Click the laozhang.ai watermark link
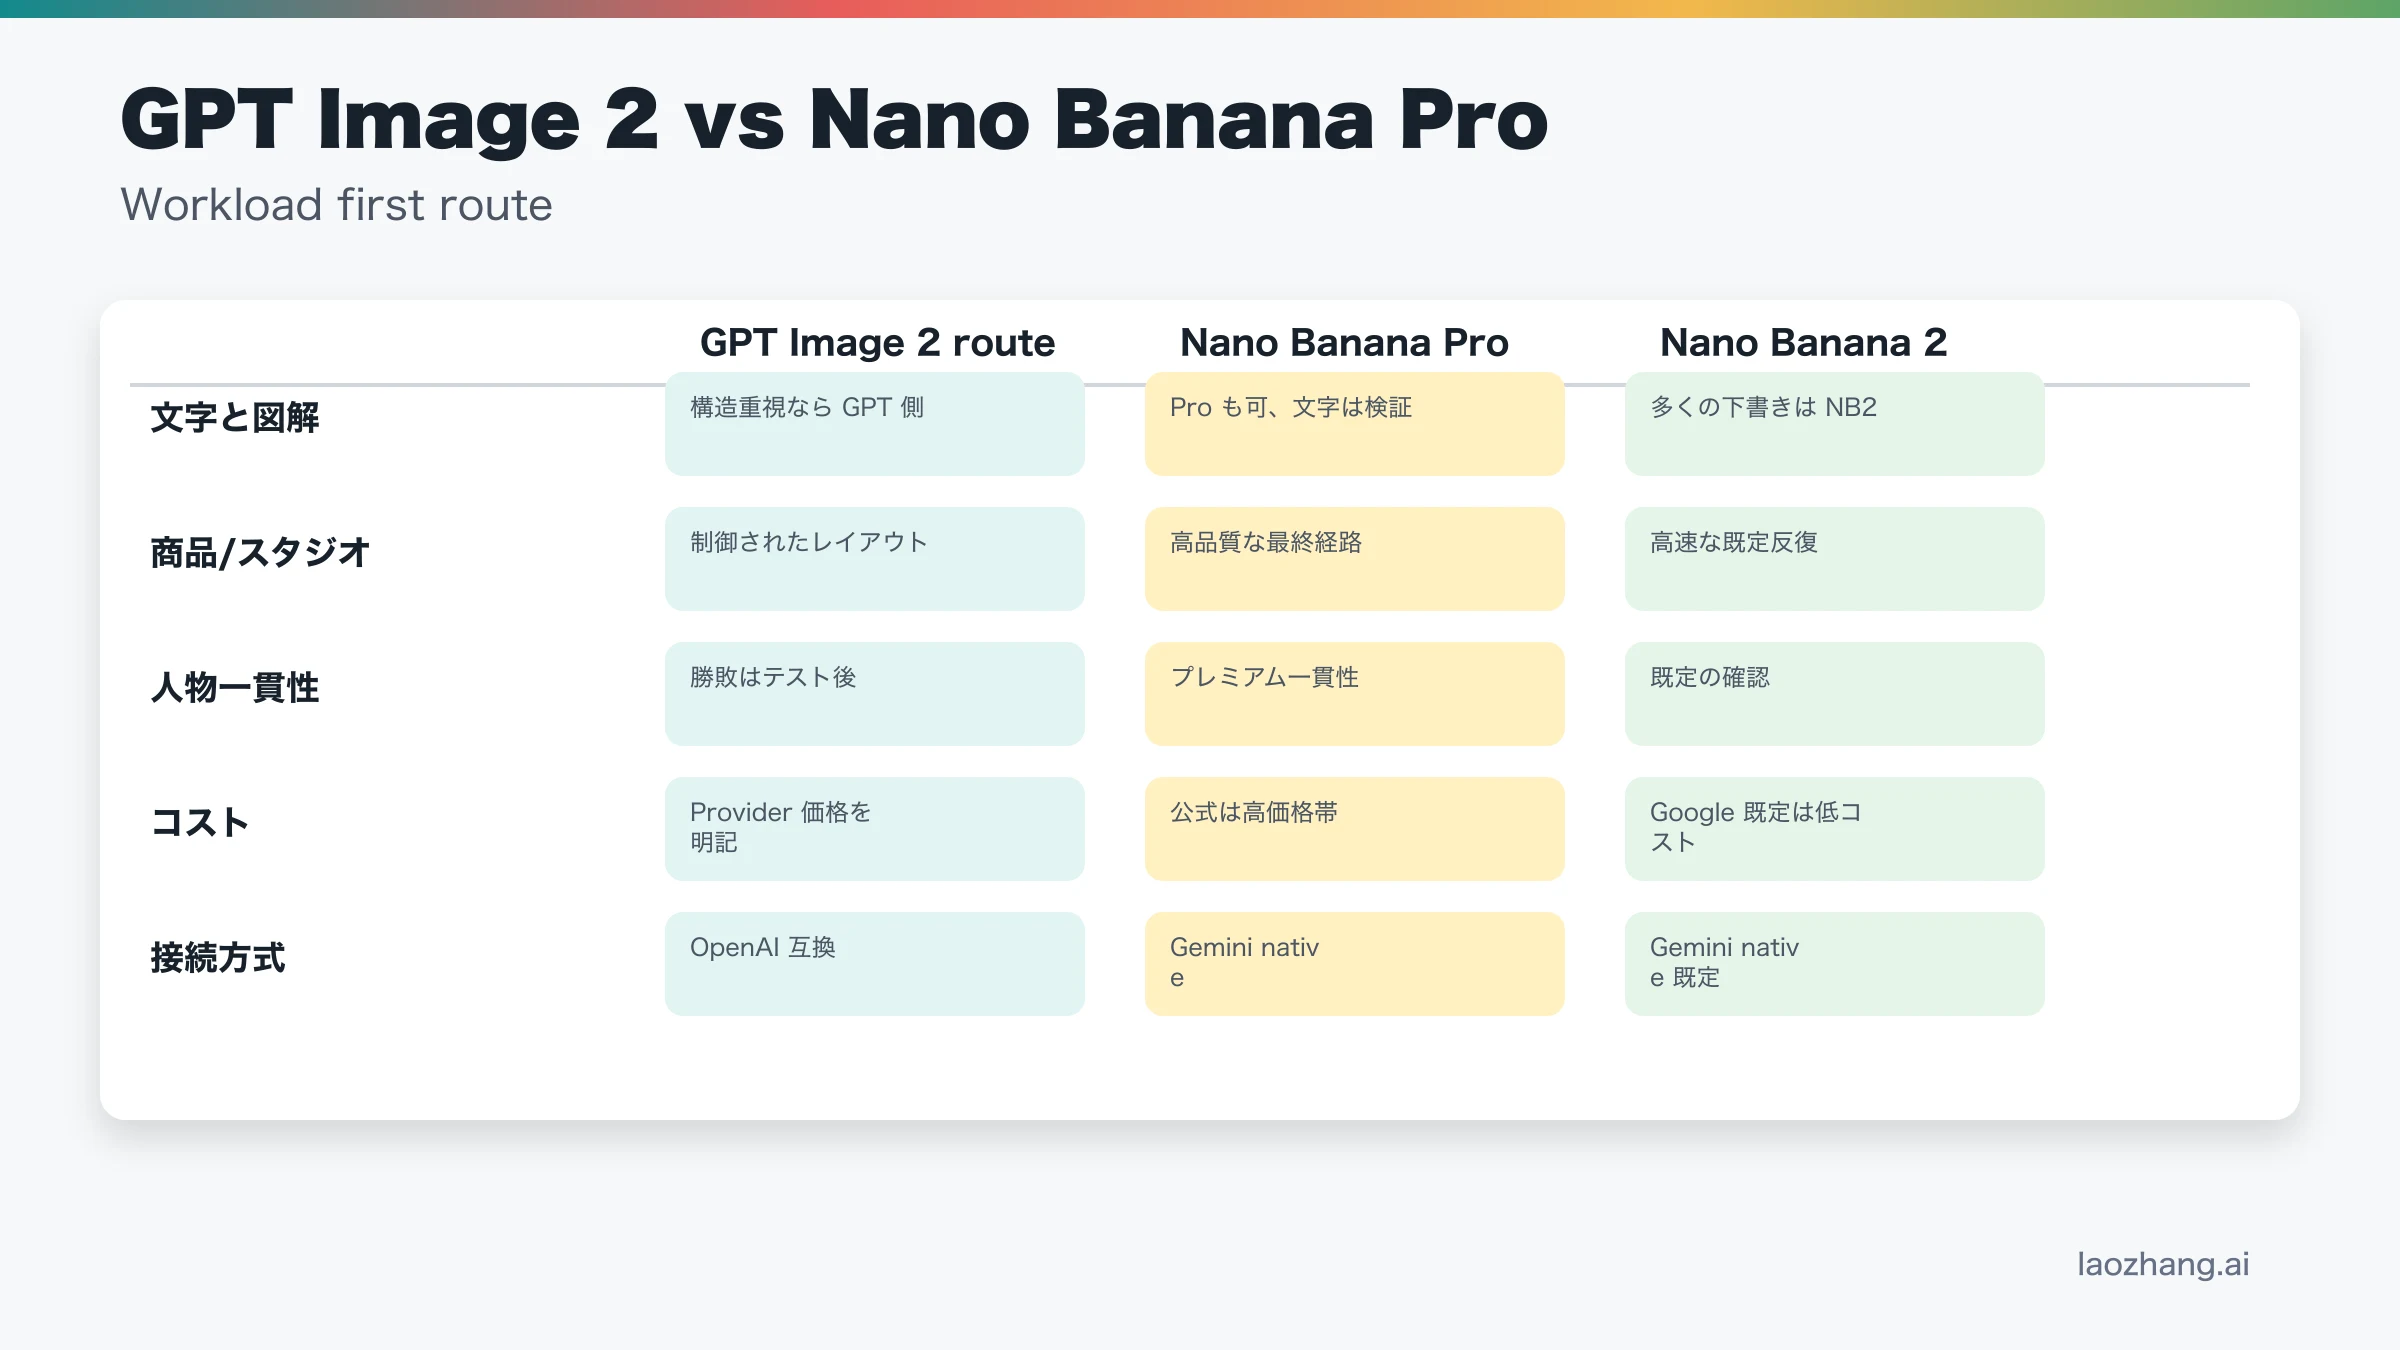2400x1350 pixels. [x=2162, y=1264]
